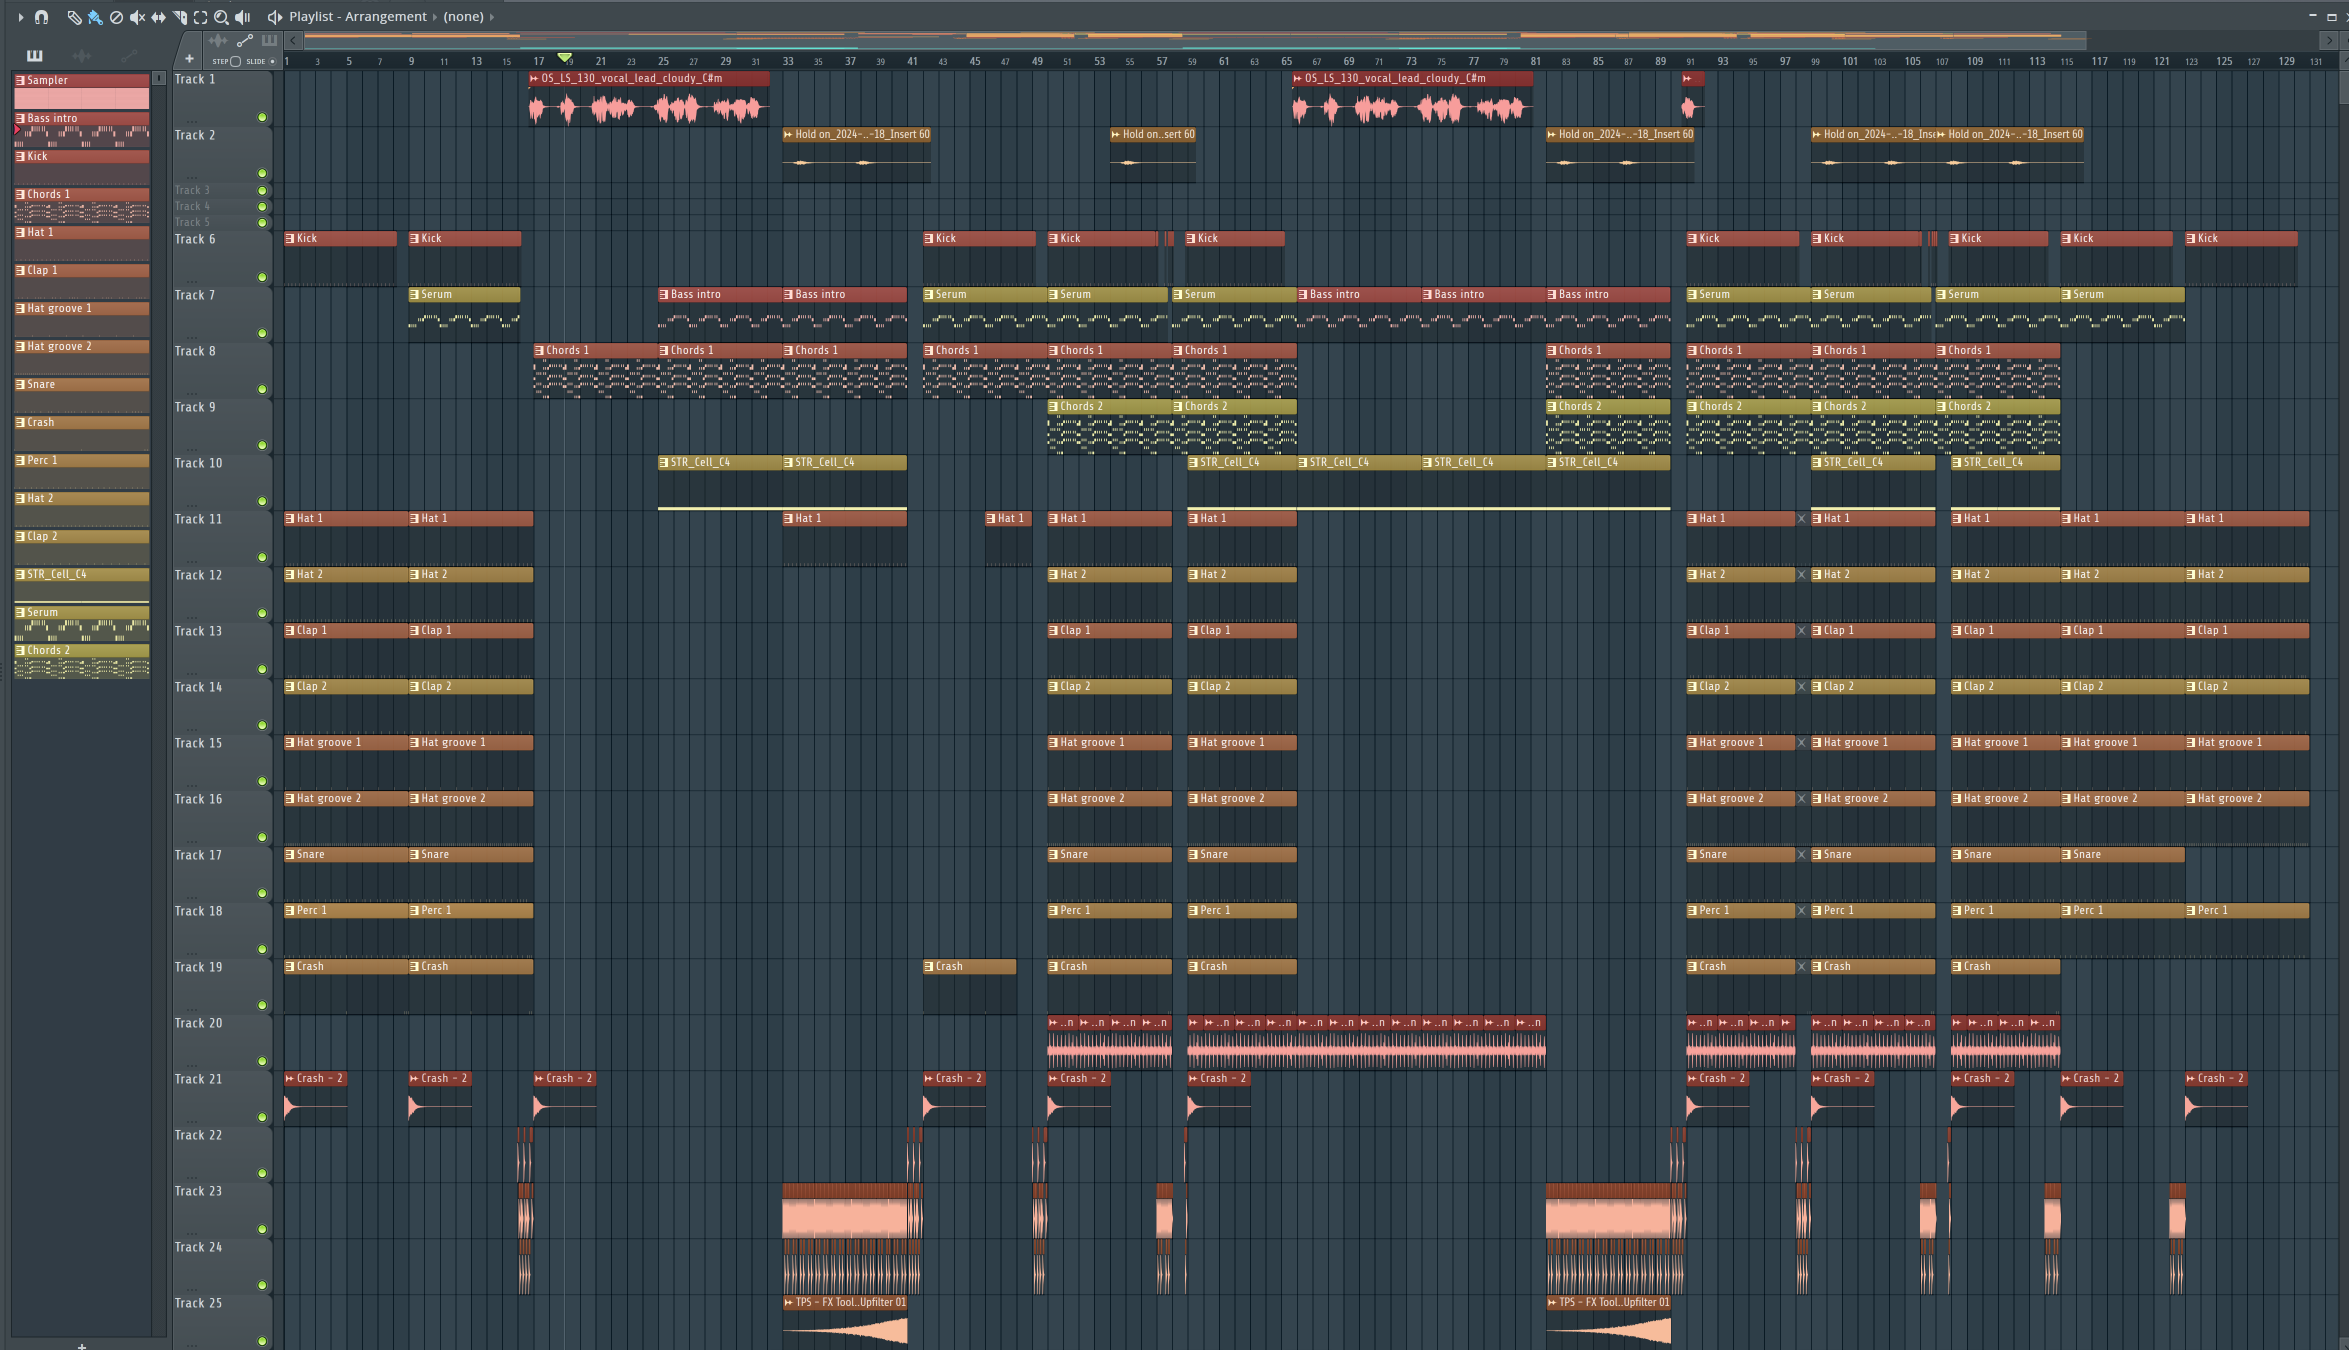Toggle the Track 3 mute light
2349x1350 pixels.
262,190
